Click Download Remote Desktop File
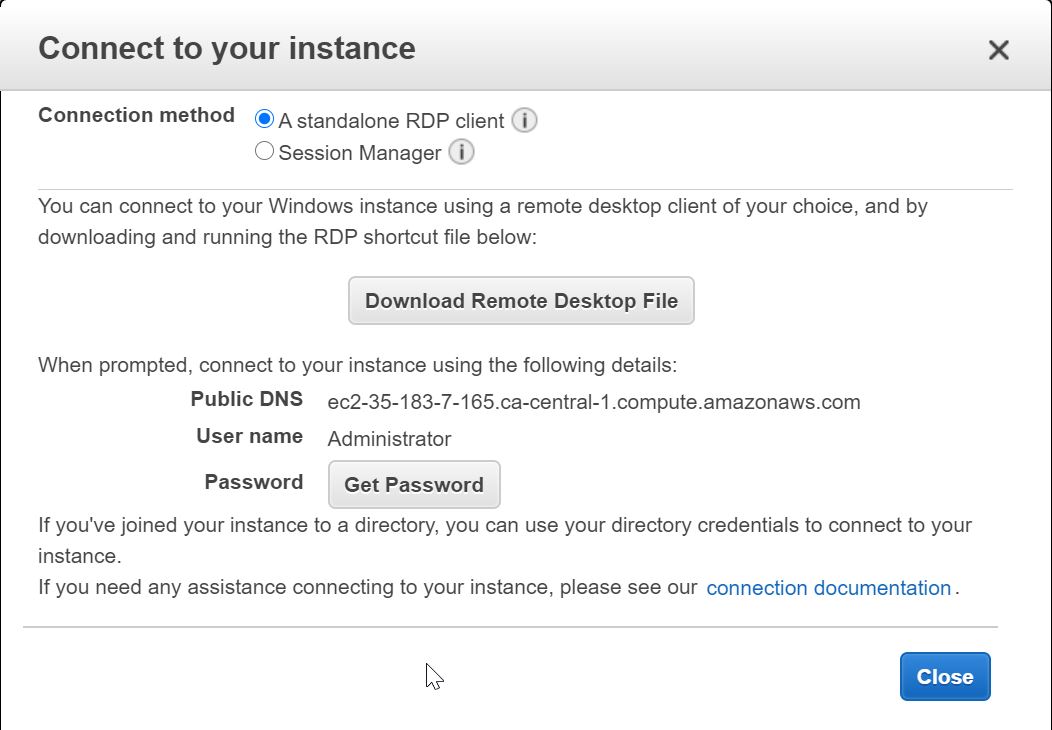 point(521,300)
